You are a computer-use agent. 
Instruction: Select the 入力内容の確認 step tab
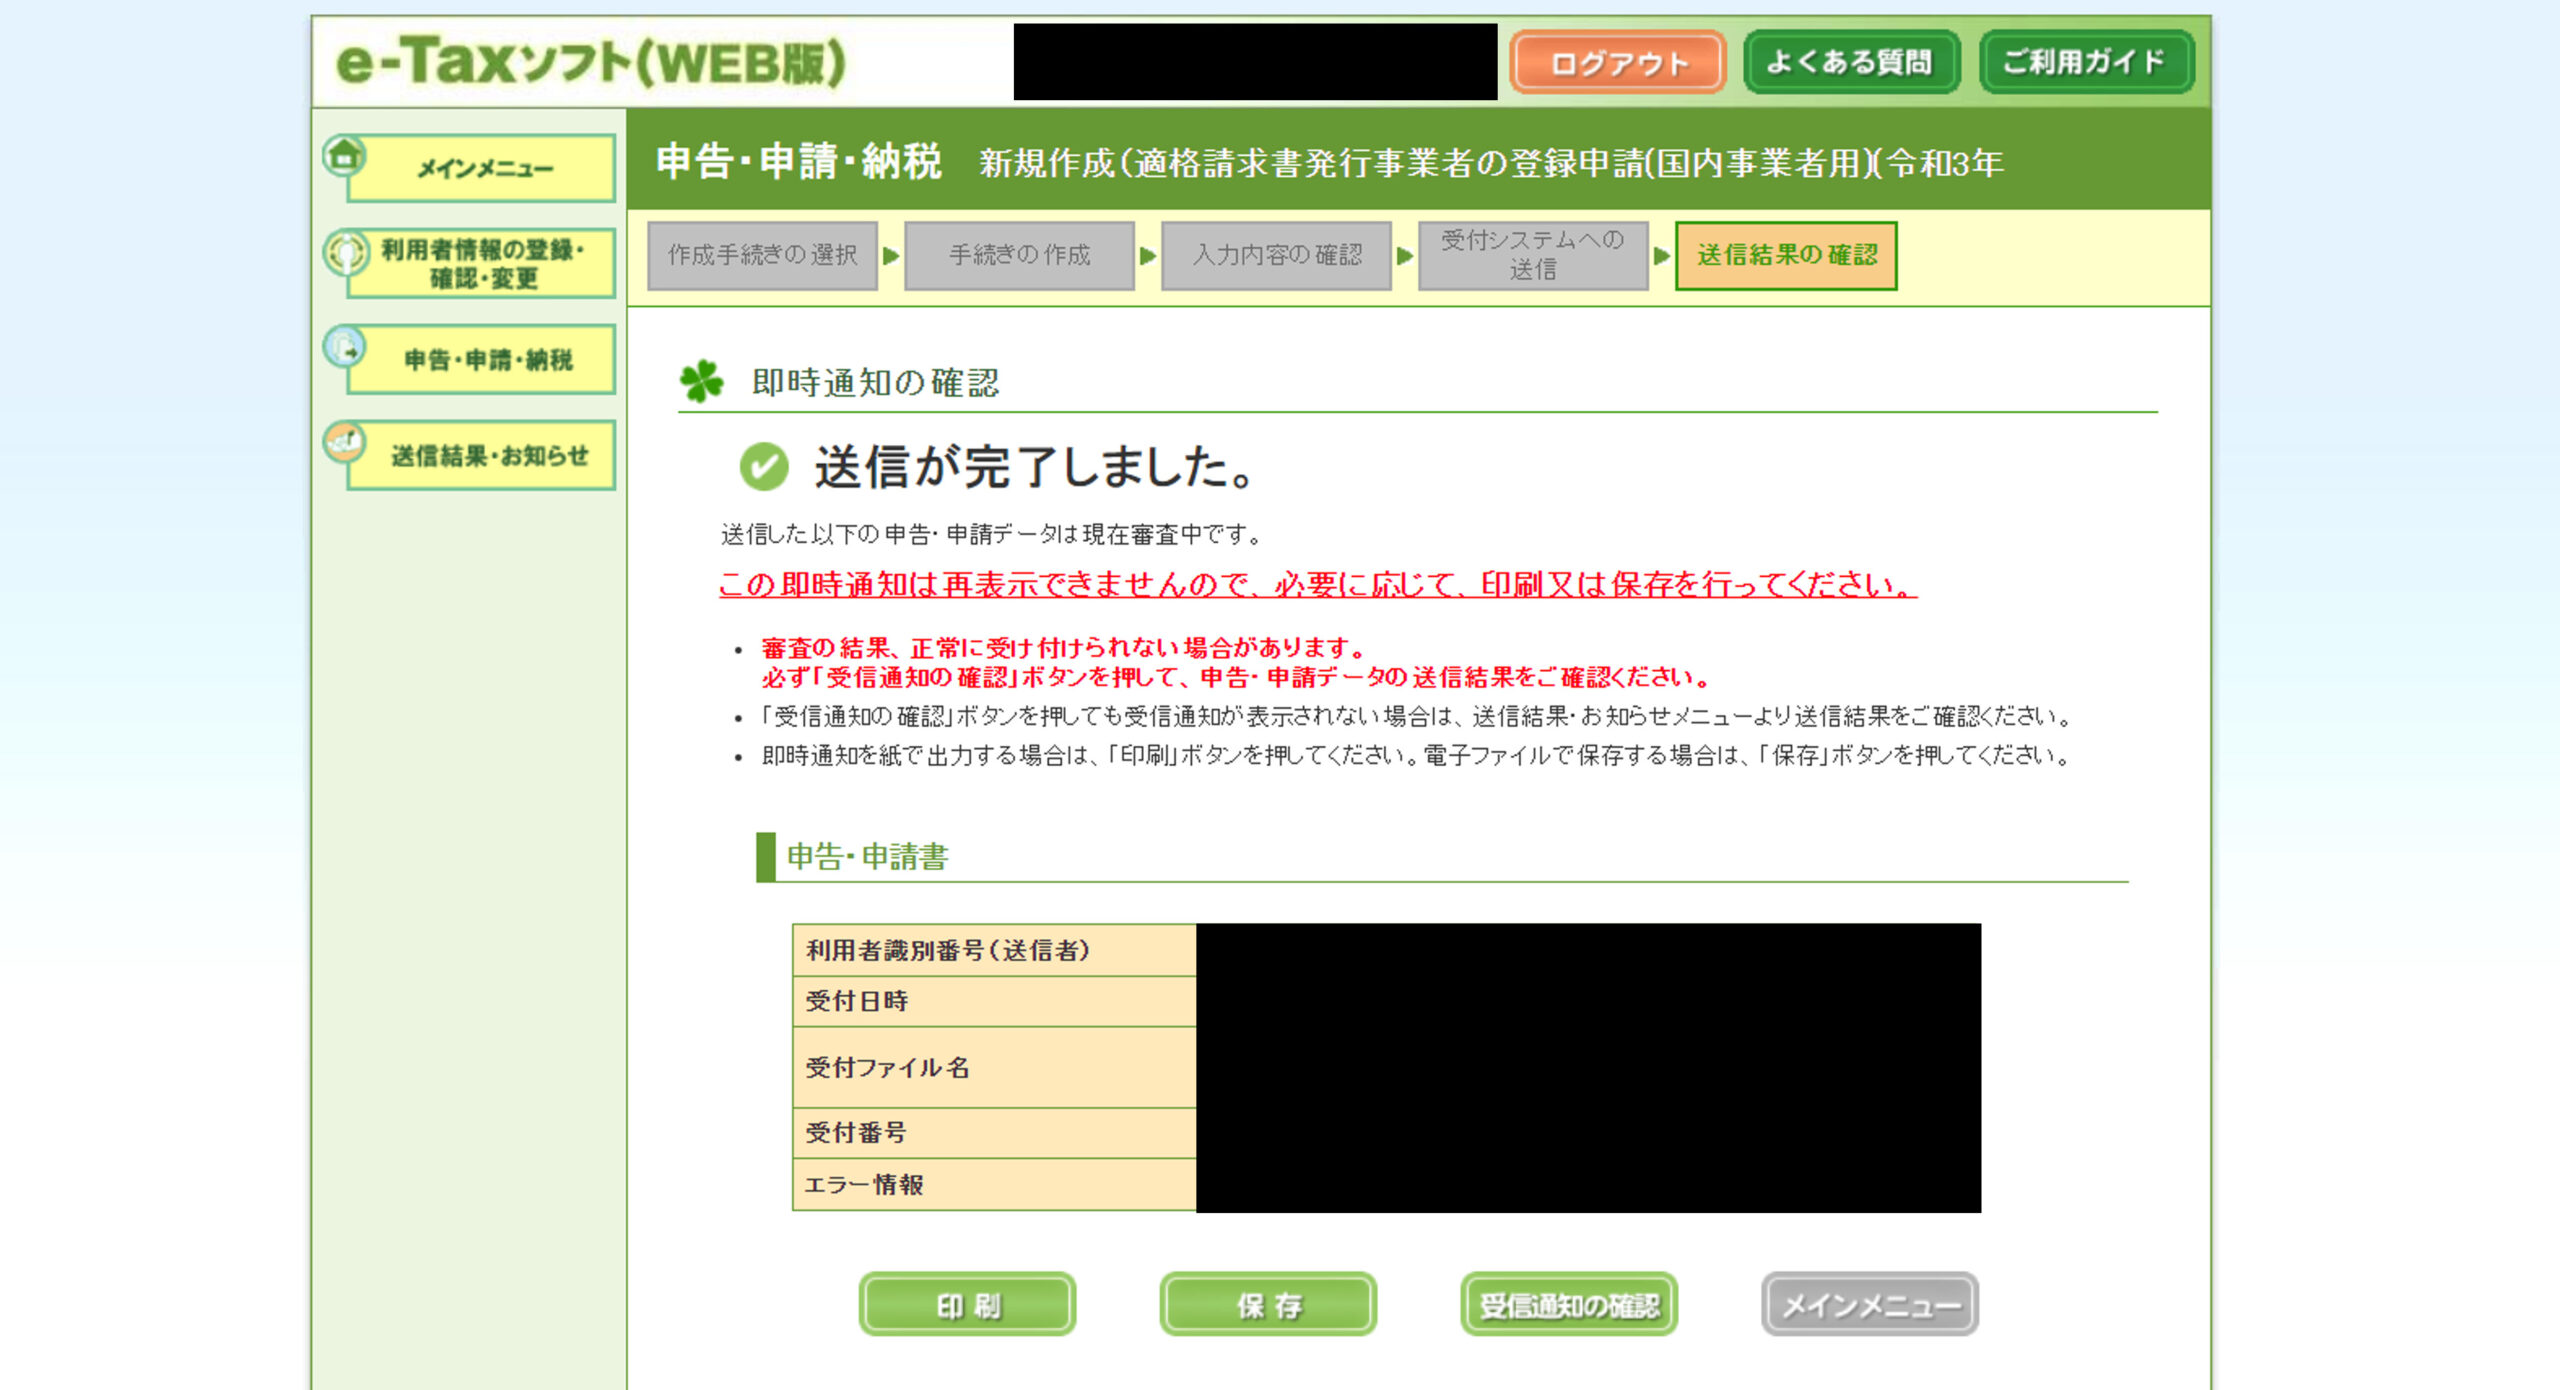point(1276,256)
